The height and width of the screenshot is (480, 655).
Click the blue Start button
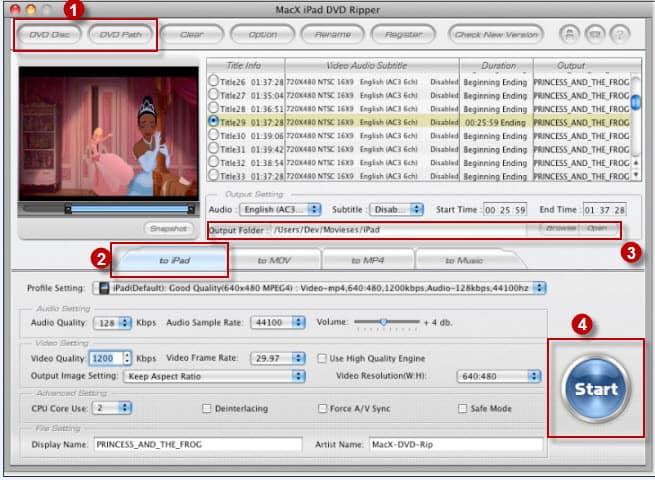[596, 389]
